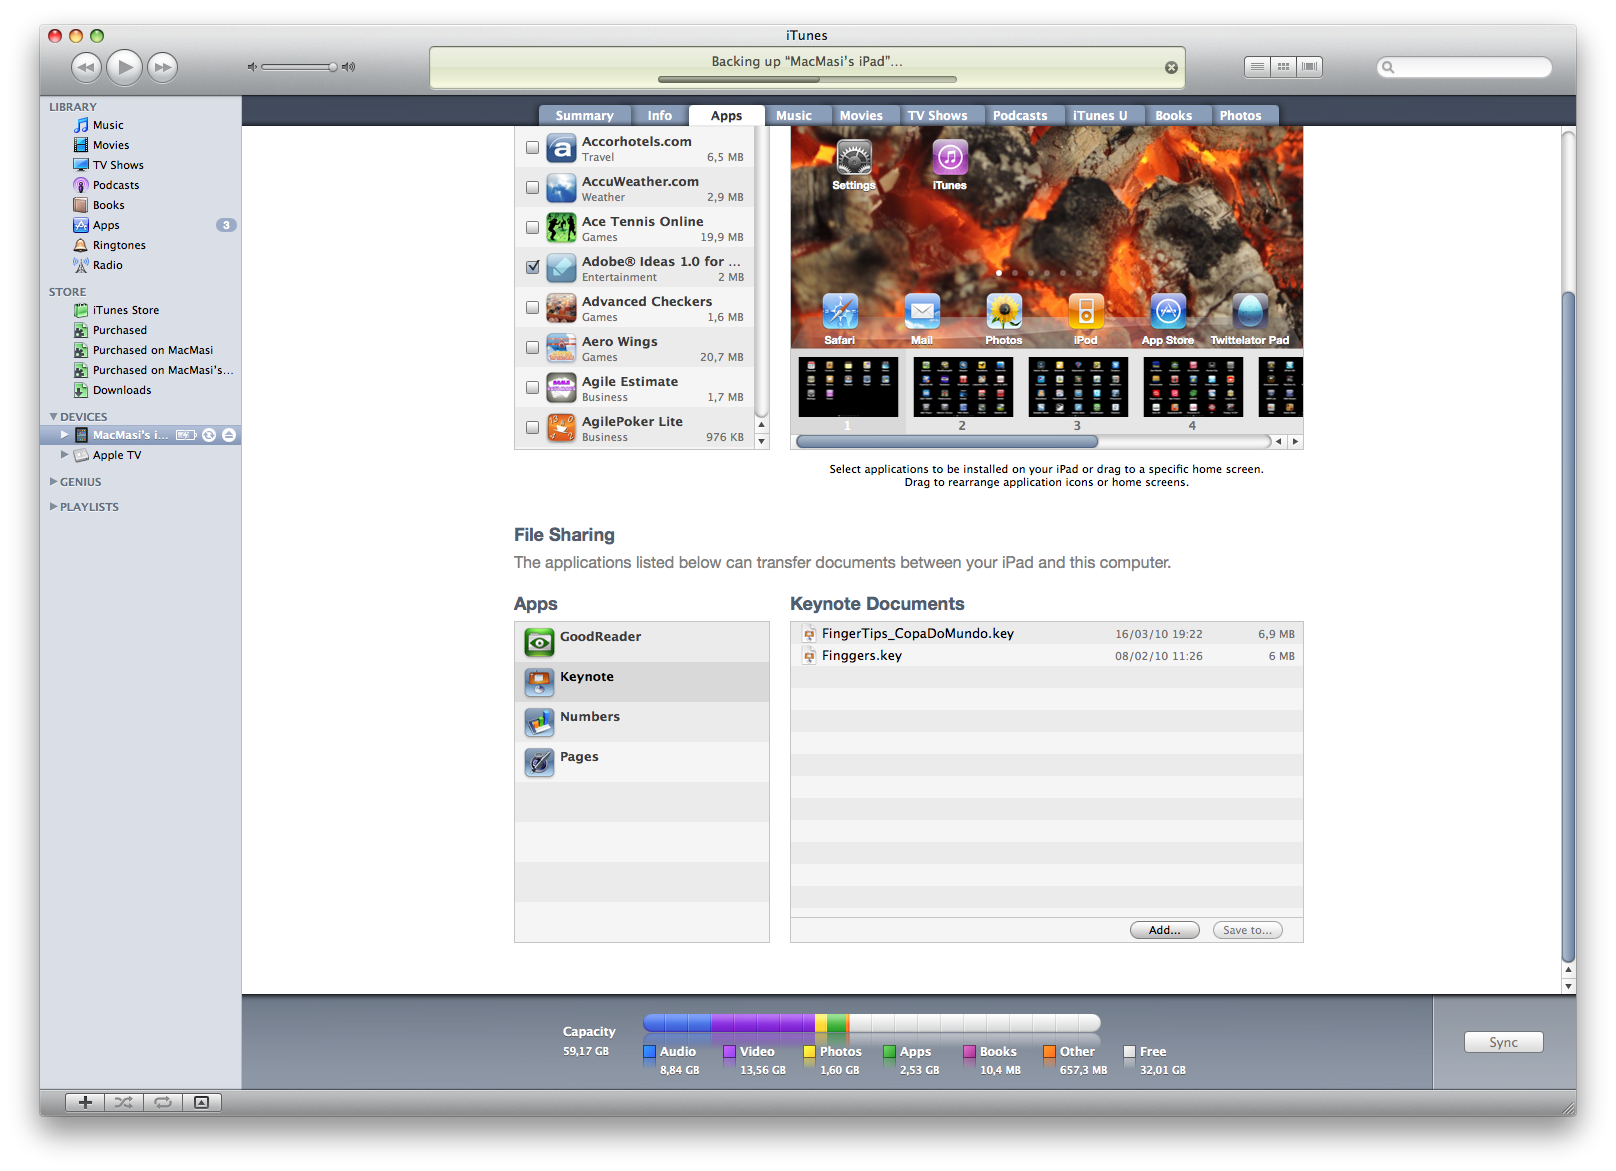Switch to list view
1616x1171 pixels.
(1257, 67)
